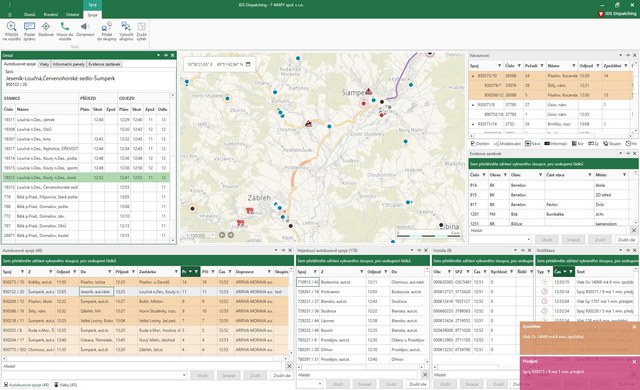Click the Skupin toolbar icon in Návaznosti
This screenshot has height=390, width=640.
click(x=612, y=144)
